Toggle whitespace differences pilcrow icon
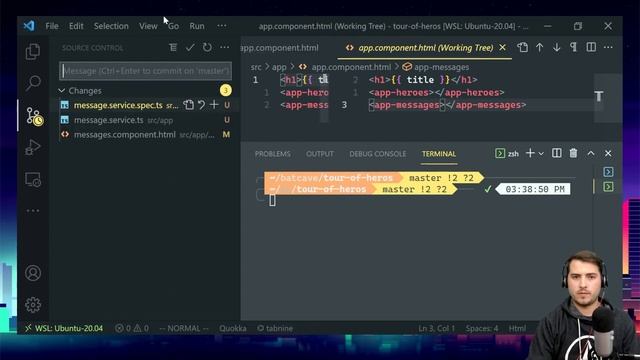The height and width of the screenshot is (360, 640). (x=573, y=48)
